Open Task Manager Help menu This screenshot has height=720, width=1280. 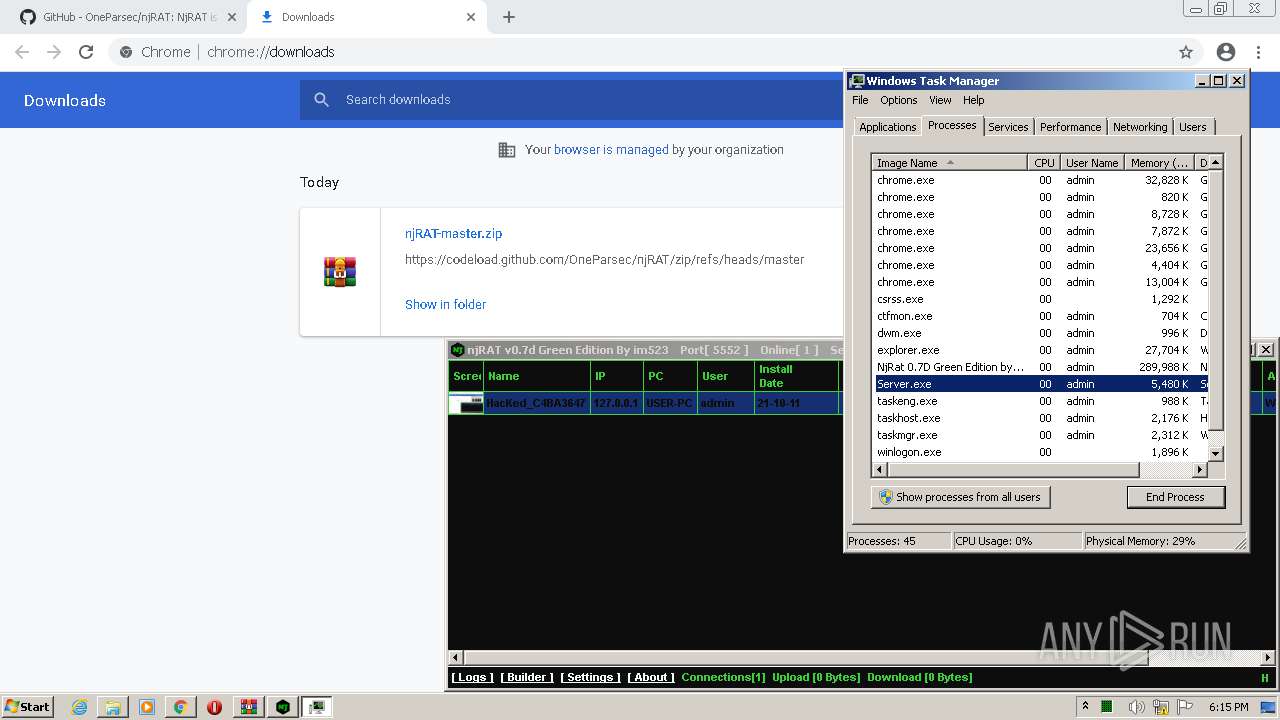pos(974,100)
